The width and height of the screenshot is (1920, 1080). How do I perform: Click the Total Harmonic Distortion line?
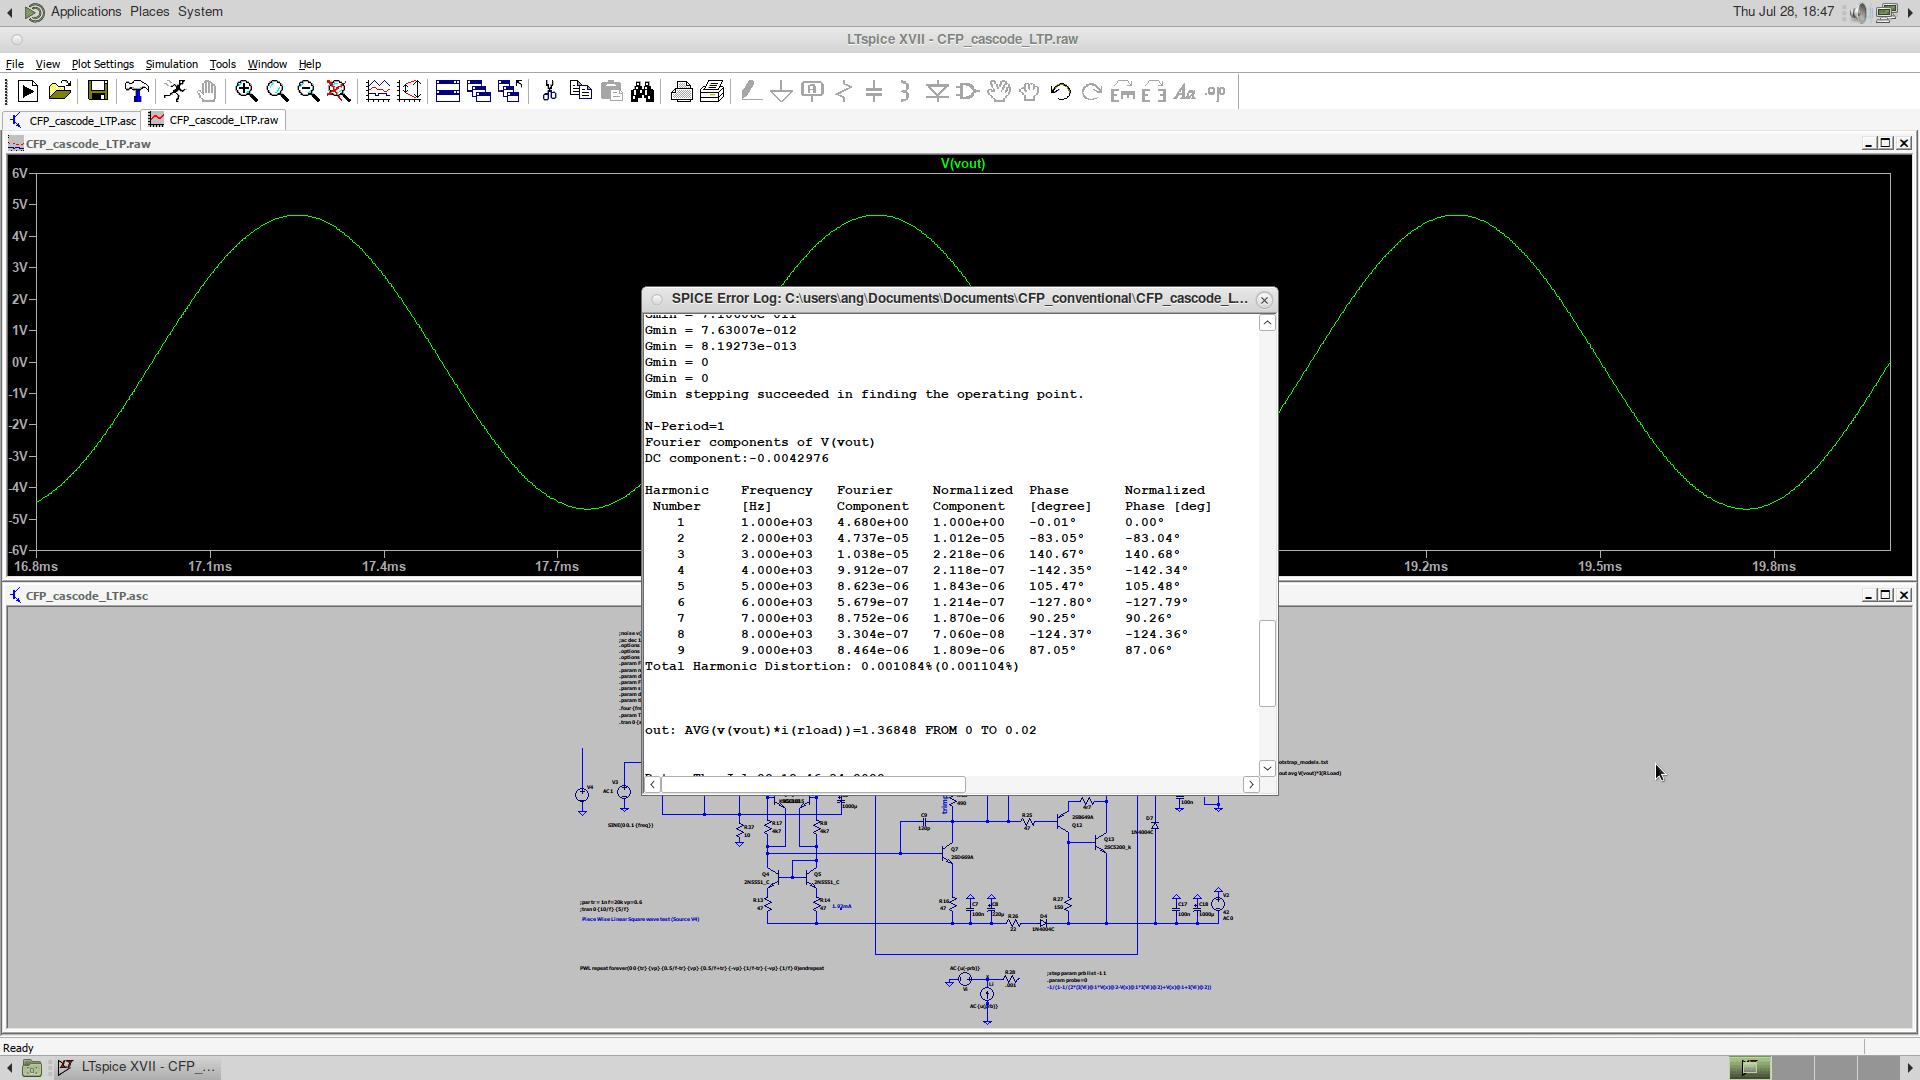832,666
